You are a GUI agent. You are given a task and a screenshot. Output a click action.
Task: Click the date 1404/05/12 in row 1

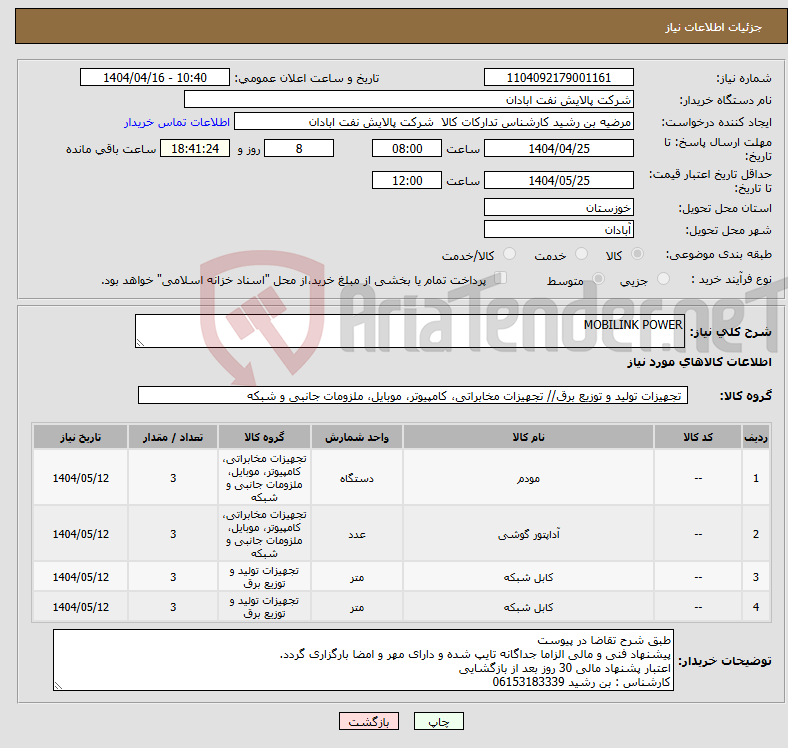coord(80,478)
